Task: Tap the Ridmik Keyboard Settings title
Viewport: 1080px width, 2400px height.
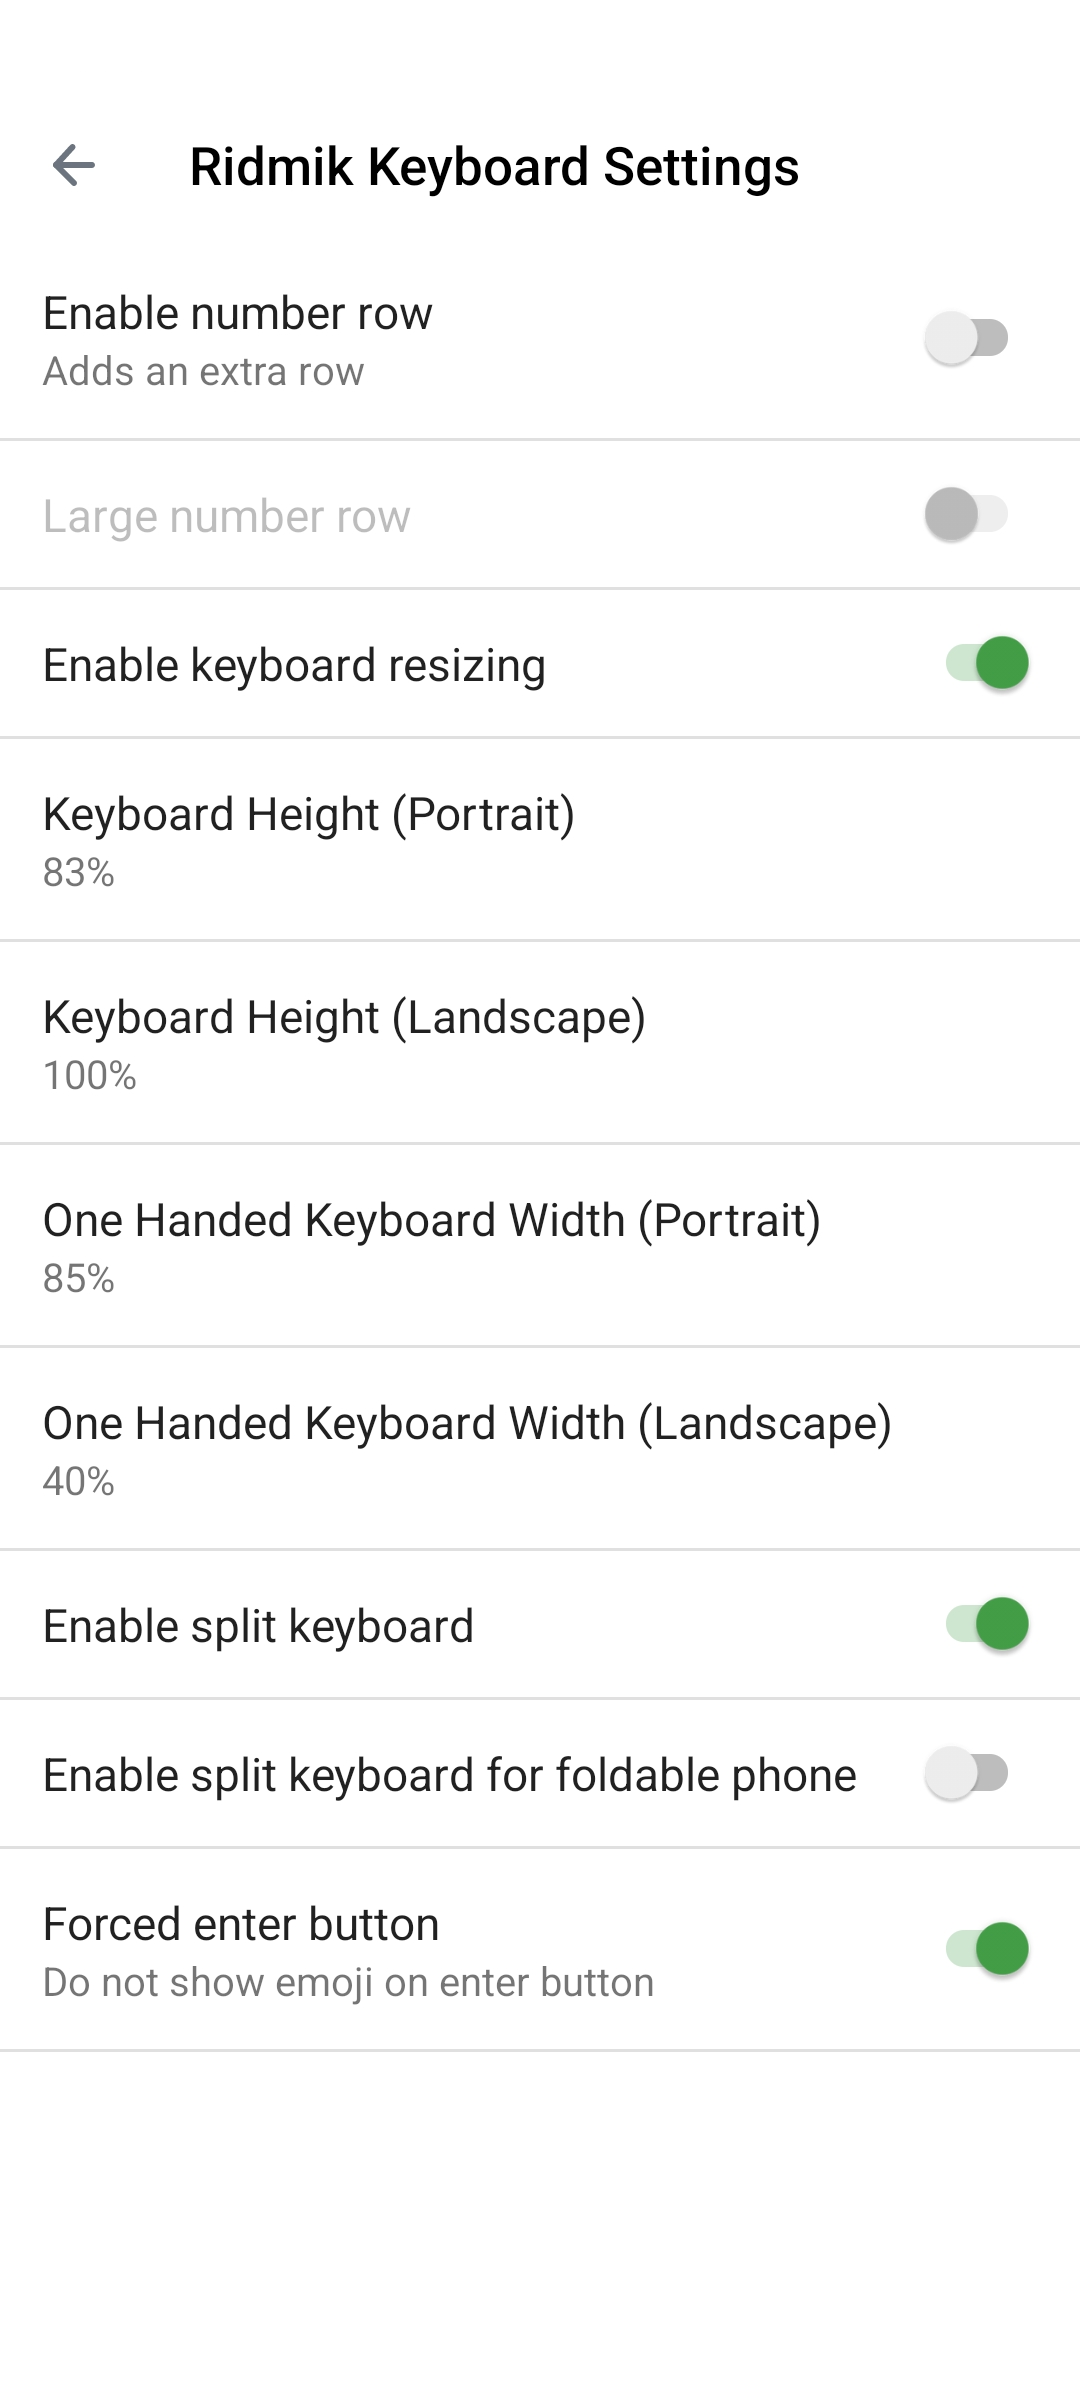Action: tap(494, 166)
